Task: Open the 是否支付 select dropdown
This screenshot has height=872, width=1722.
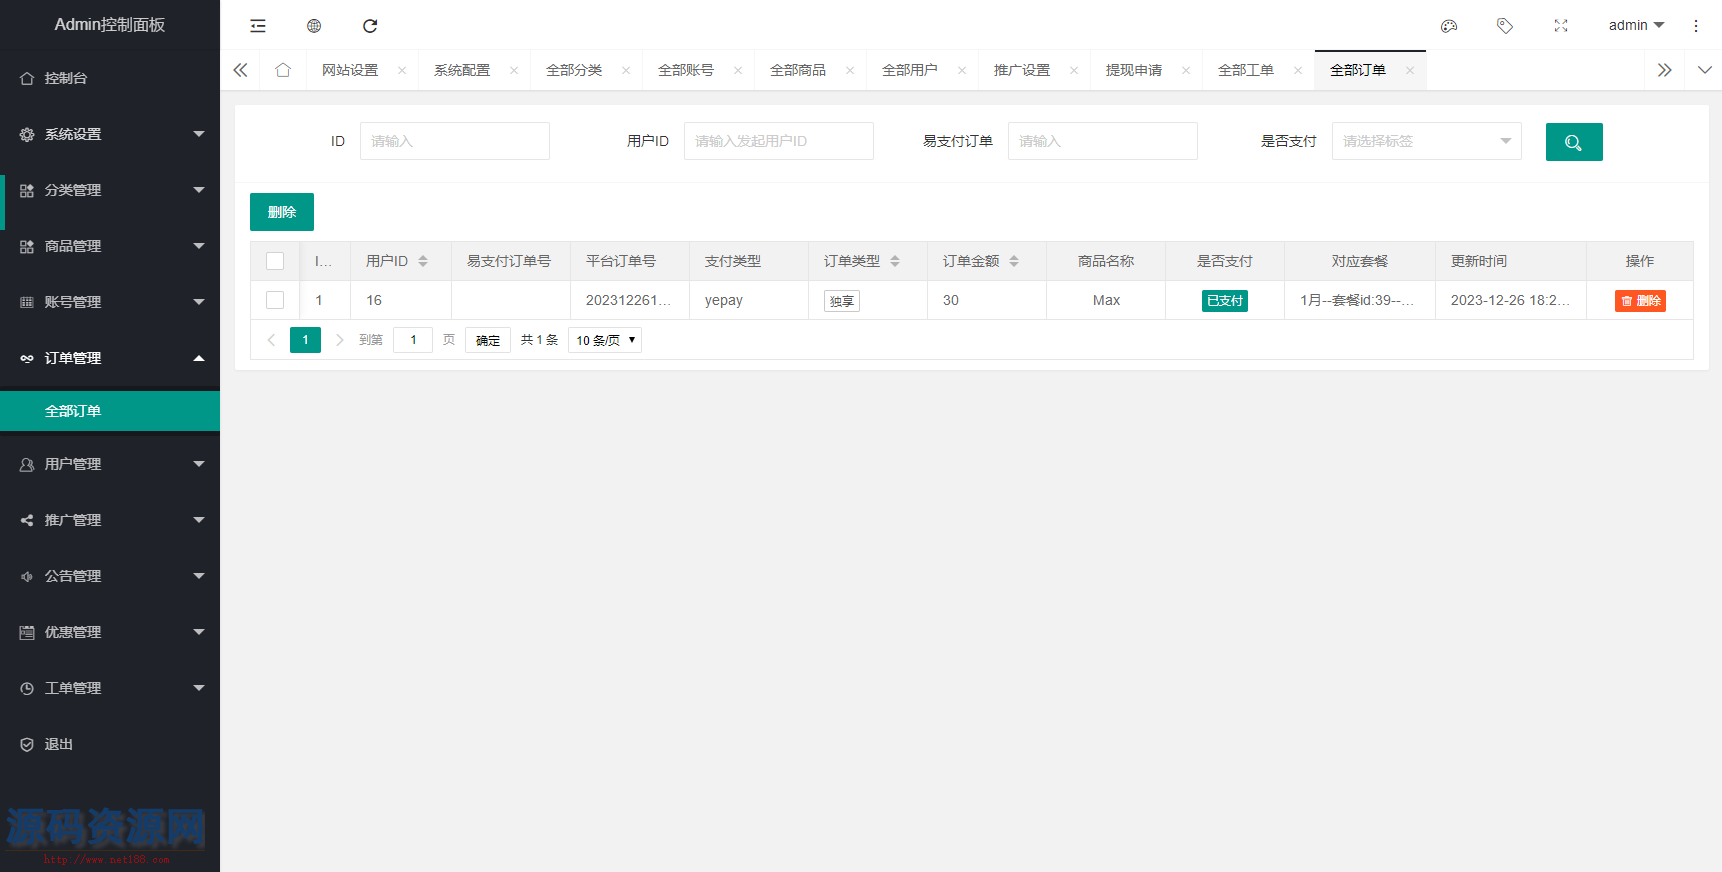Action: click(x=1426, y=141)
